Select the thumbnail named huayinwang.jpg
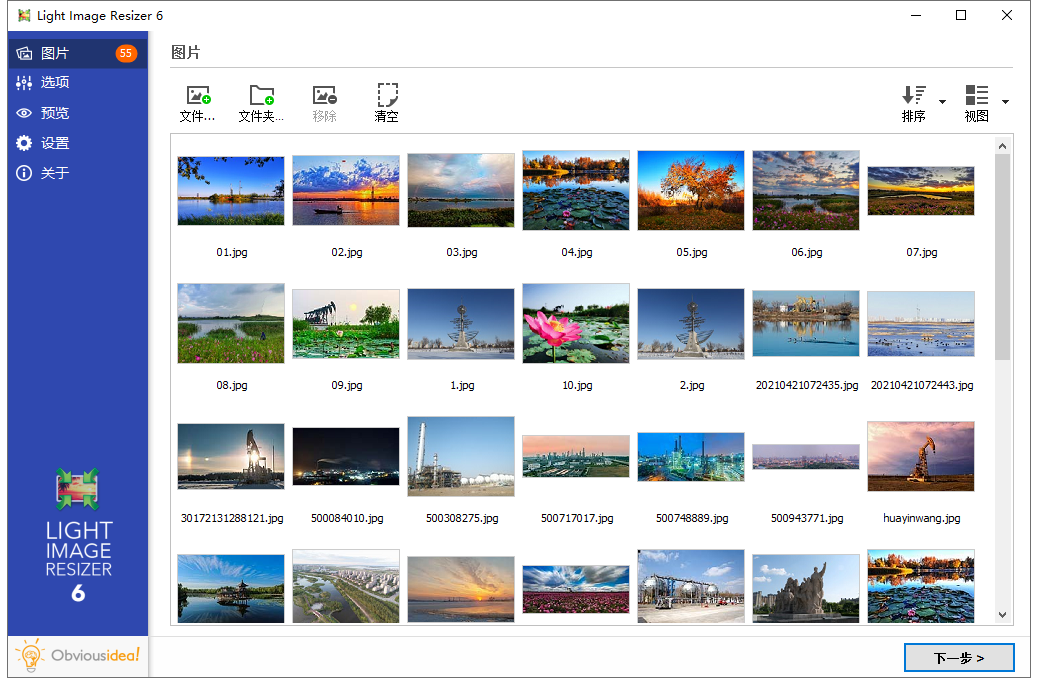The image size is (1038, 685). [x=920, y=456]
